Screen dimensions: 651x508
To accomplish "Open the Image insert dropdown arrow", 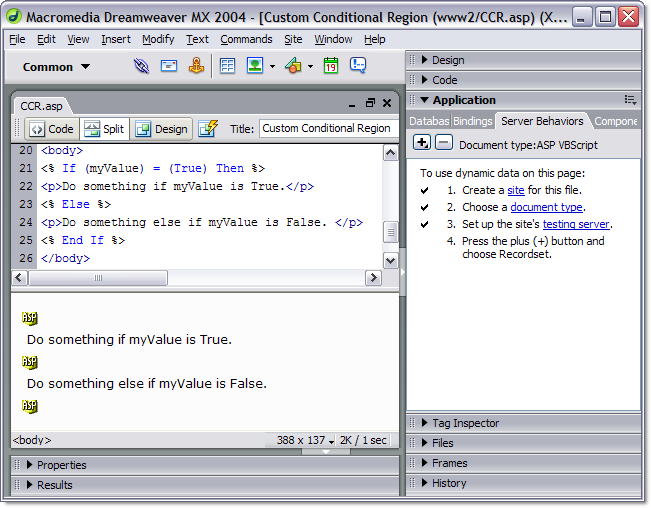I will [x=272, y=66].
